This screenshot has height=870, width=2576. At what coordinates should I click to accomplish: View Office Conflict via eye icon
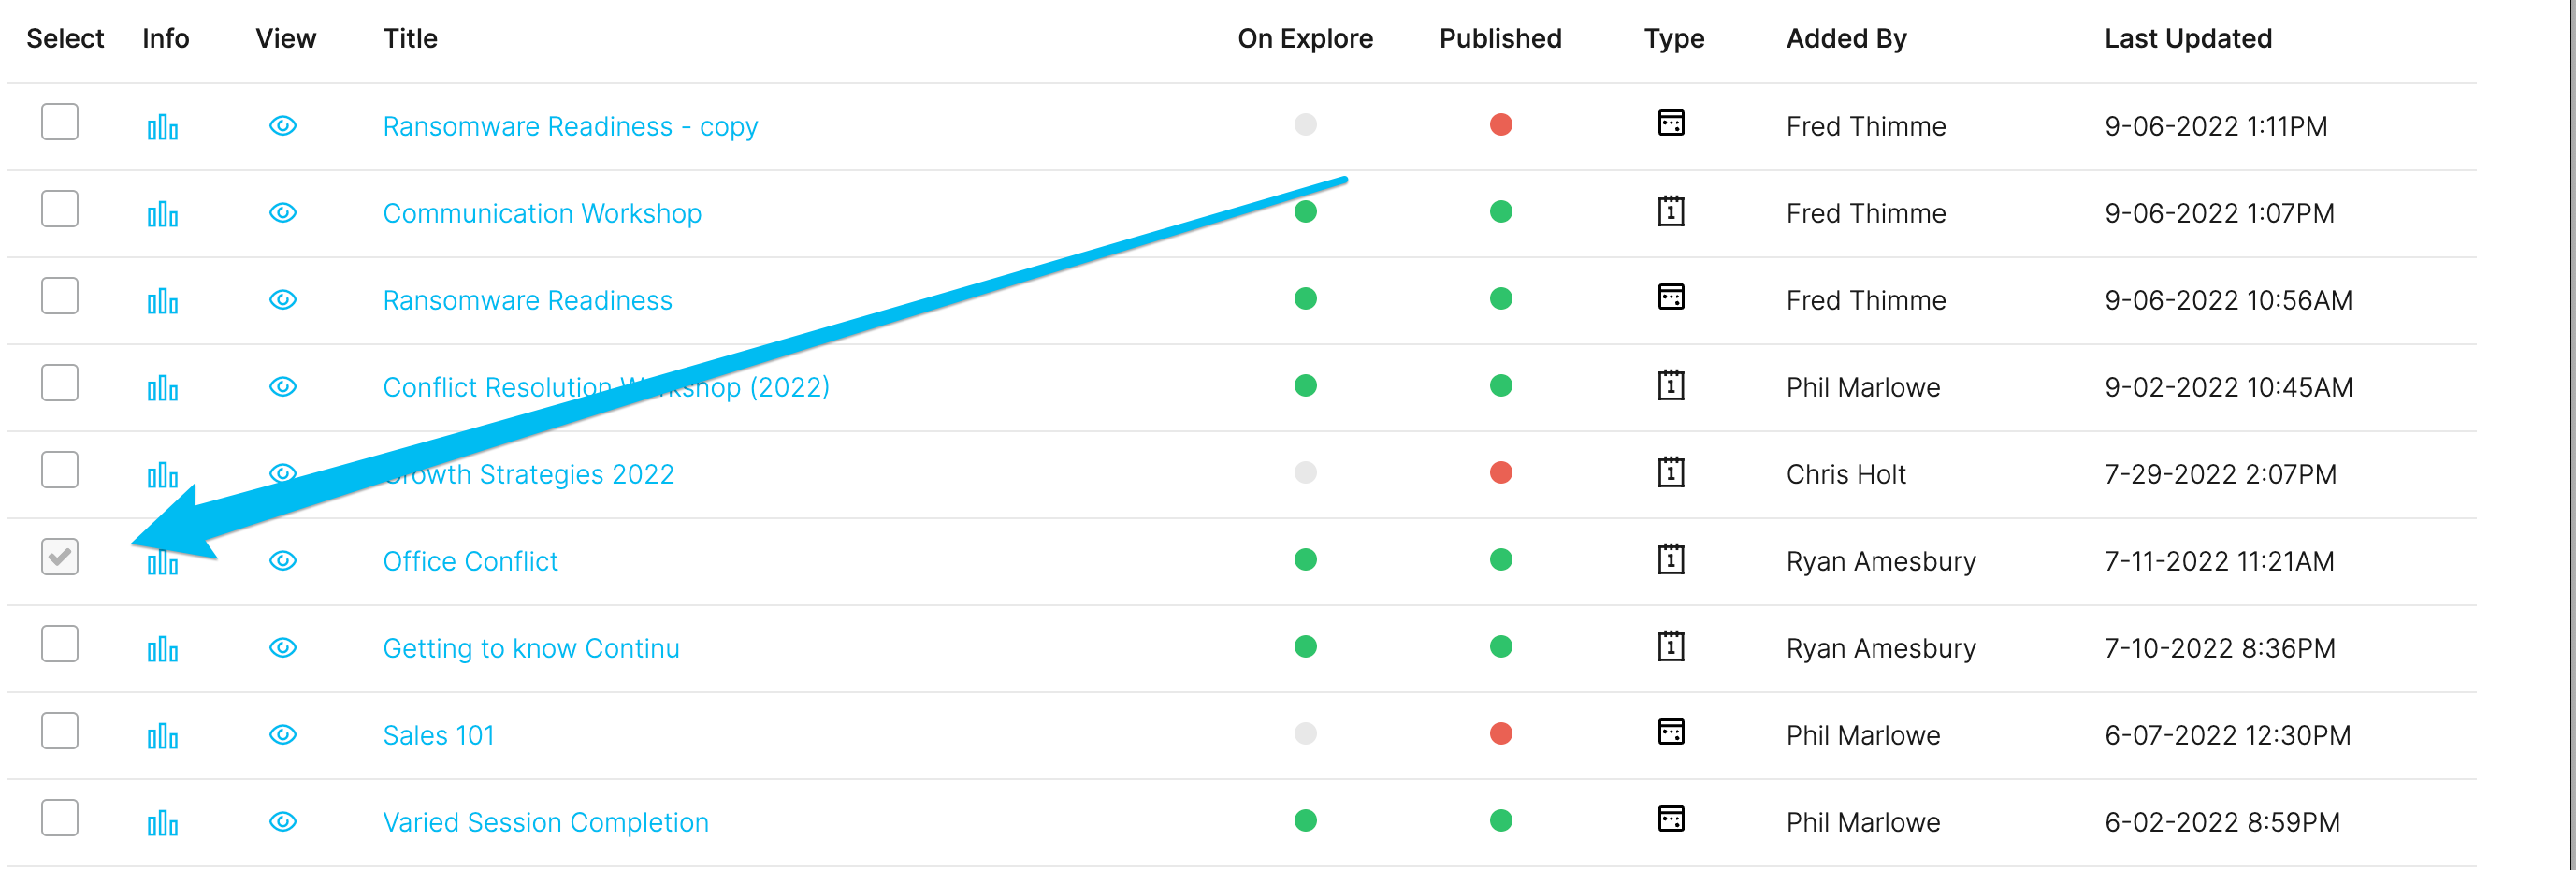click(283, 561)
